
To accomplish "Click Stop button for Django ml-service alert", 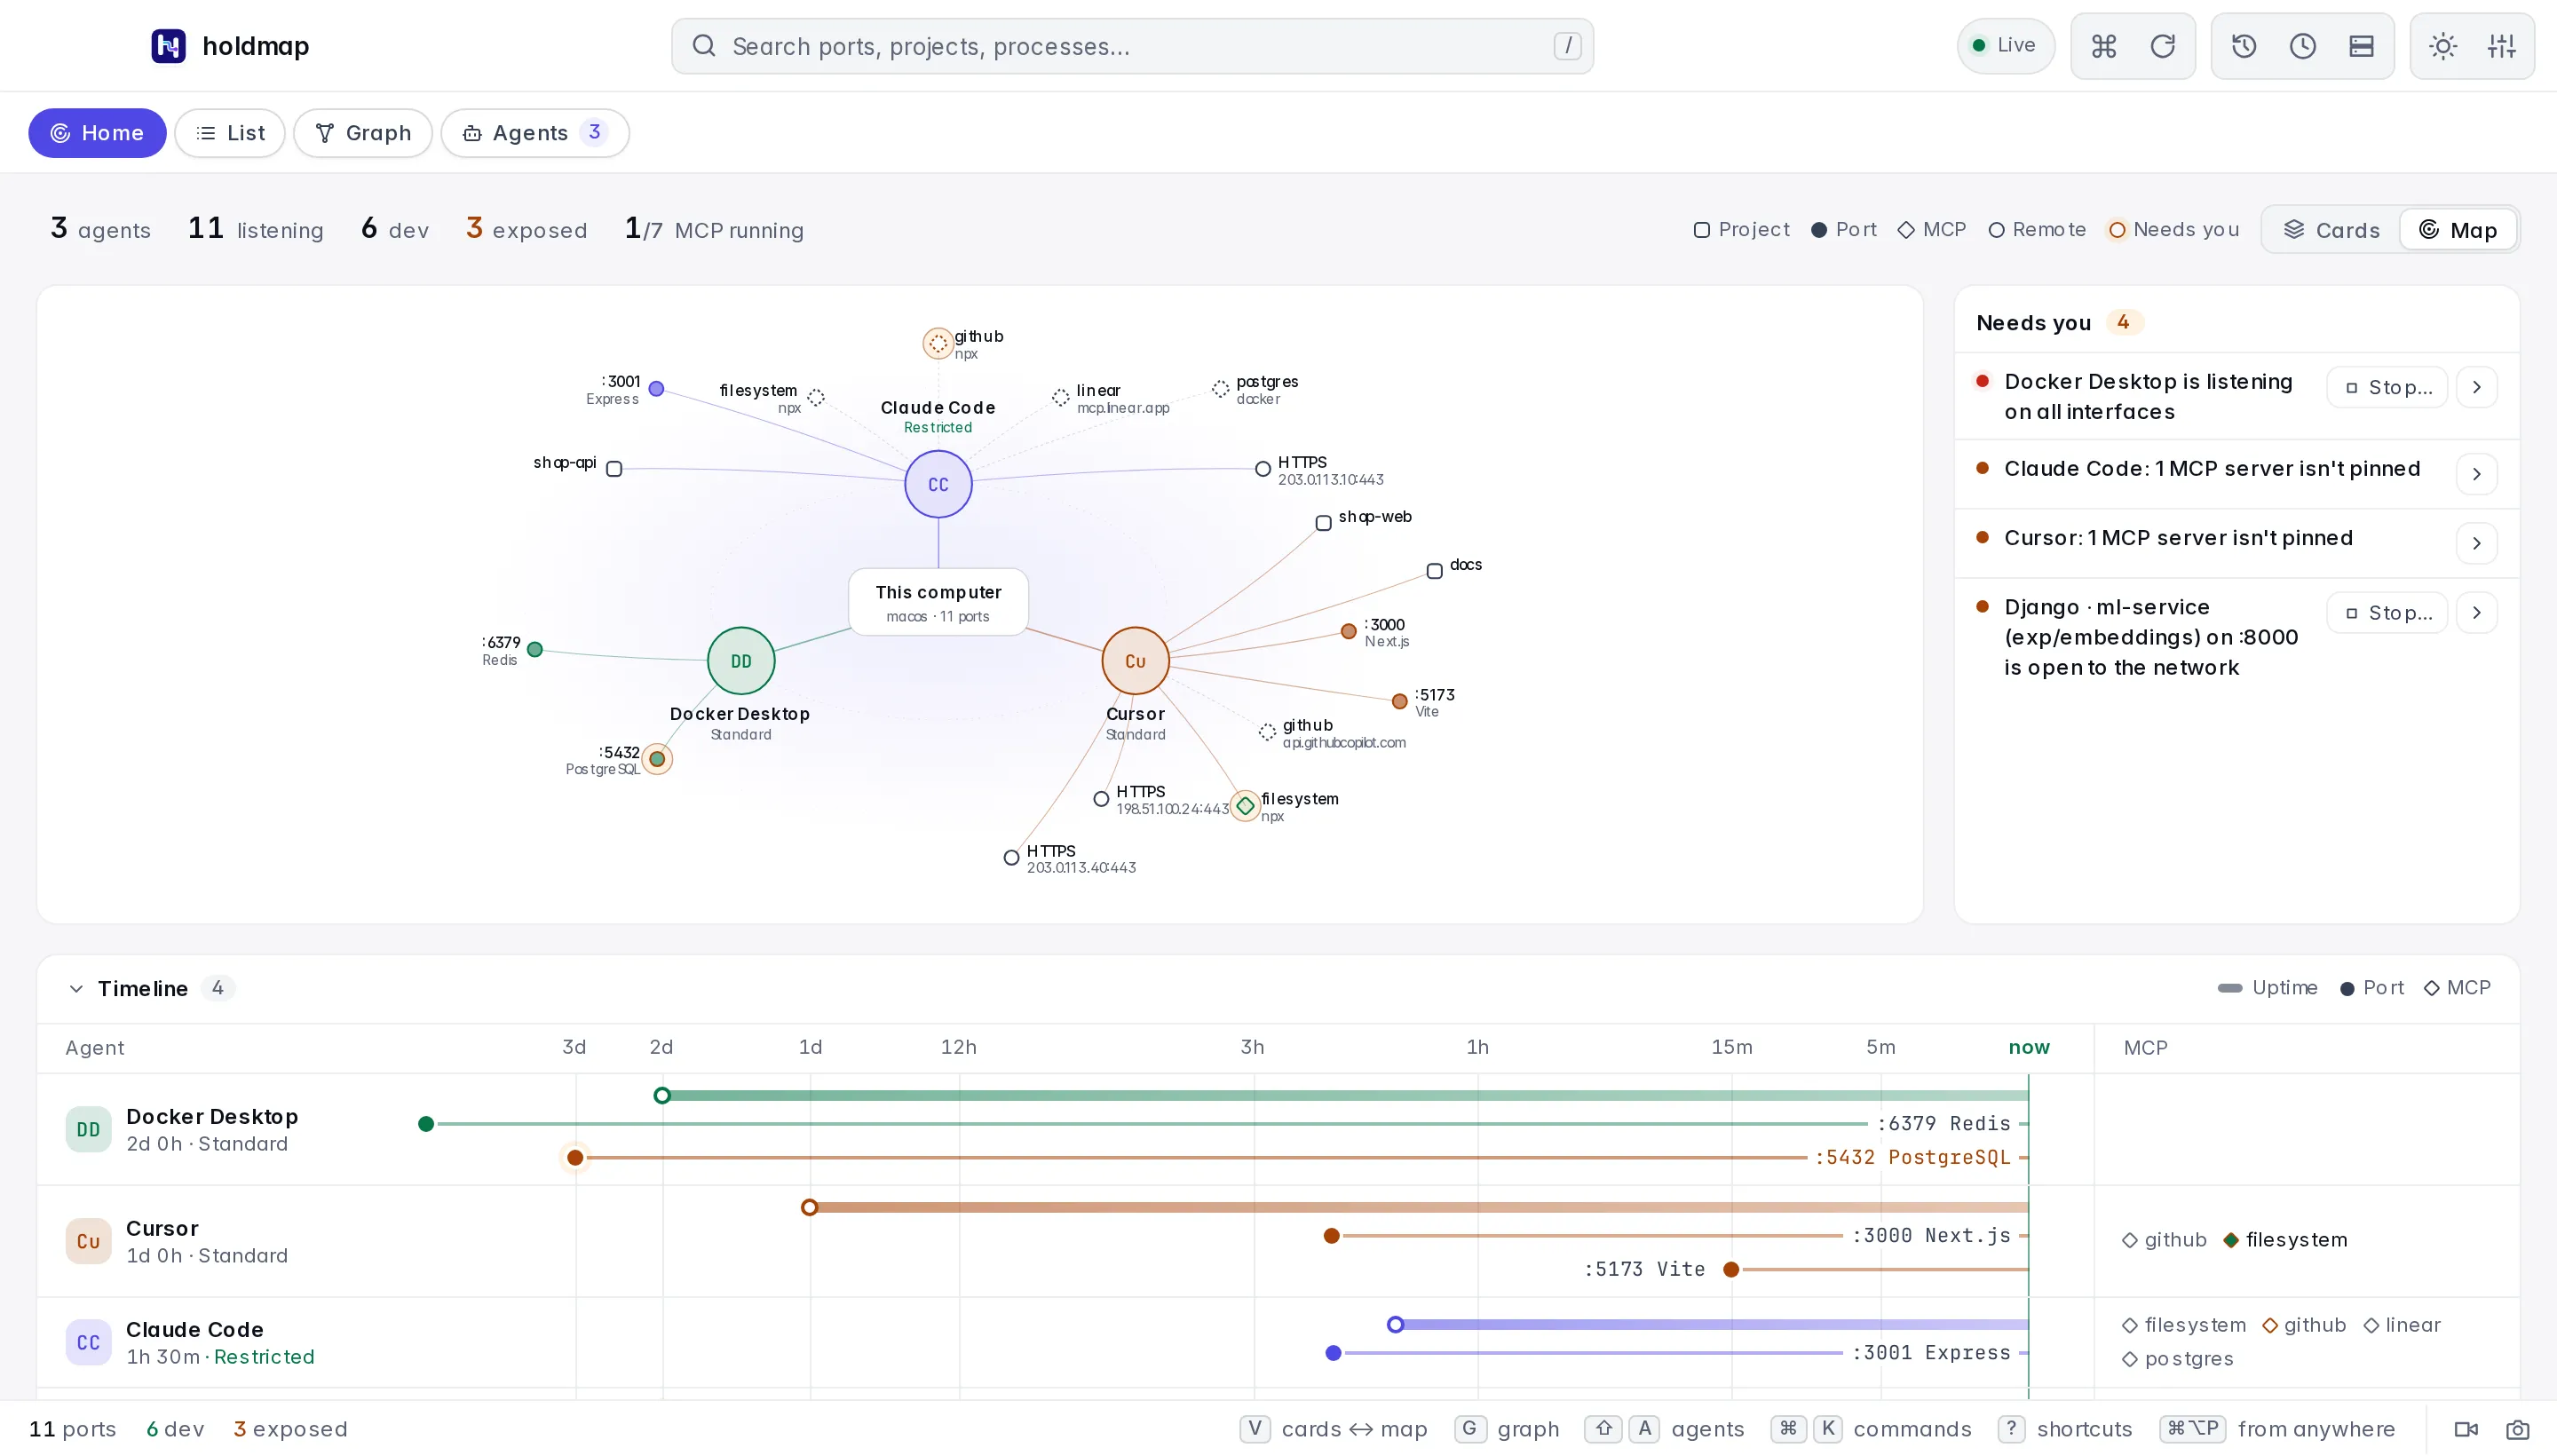I will [x=2387, y=613].
